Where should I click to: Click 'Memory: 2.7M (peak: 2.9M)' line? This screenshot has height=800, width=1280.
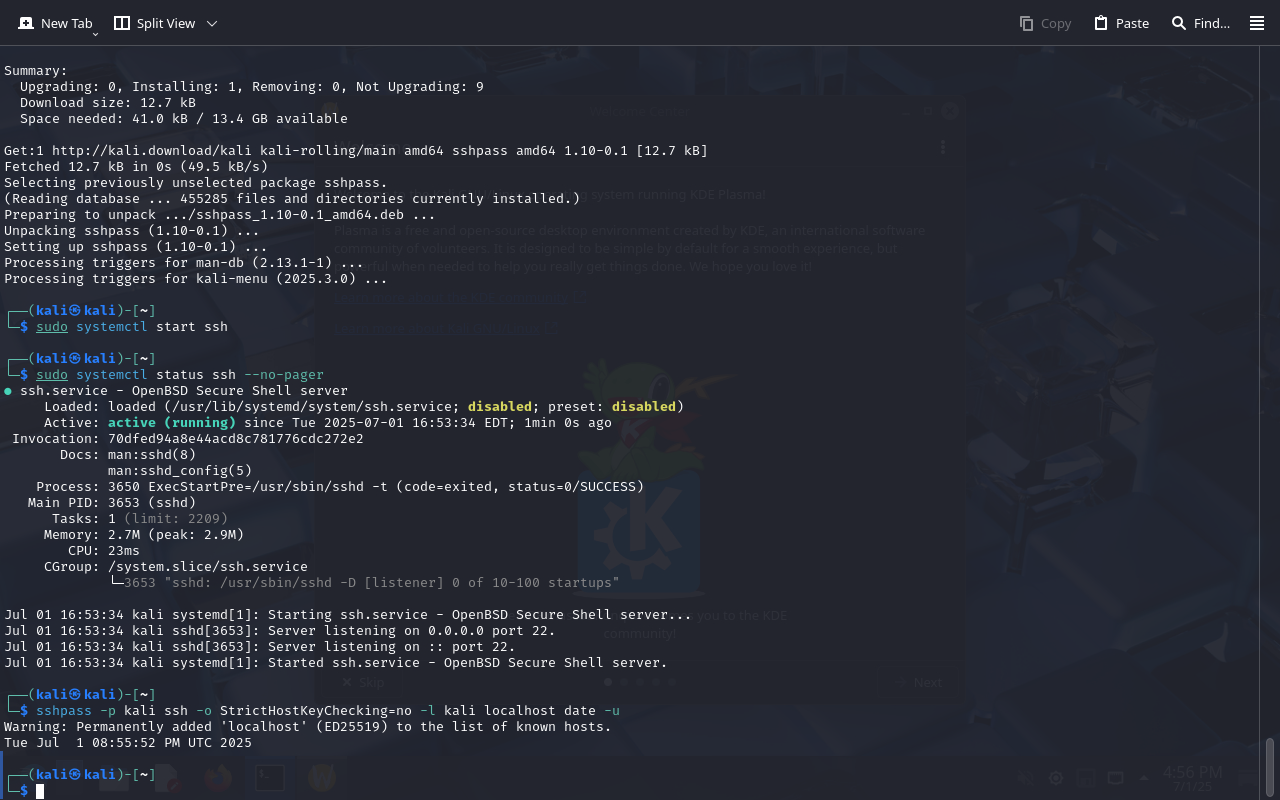point(144,535)
